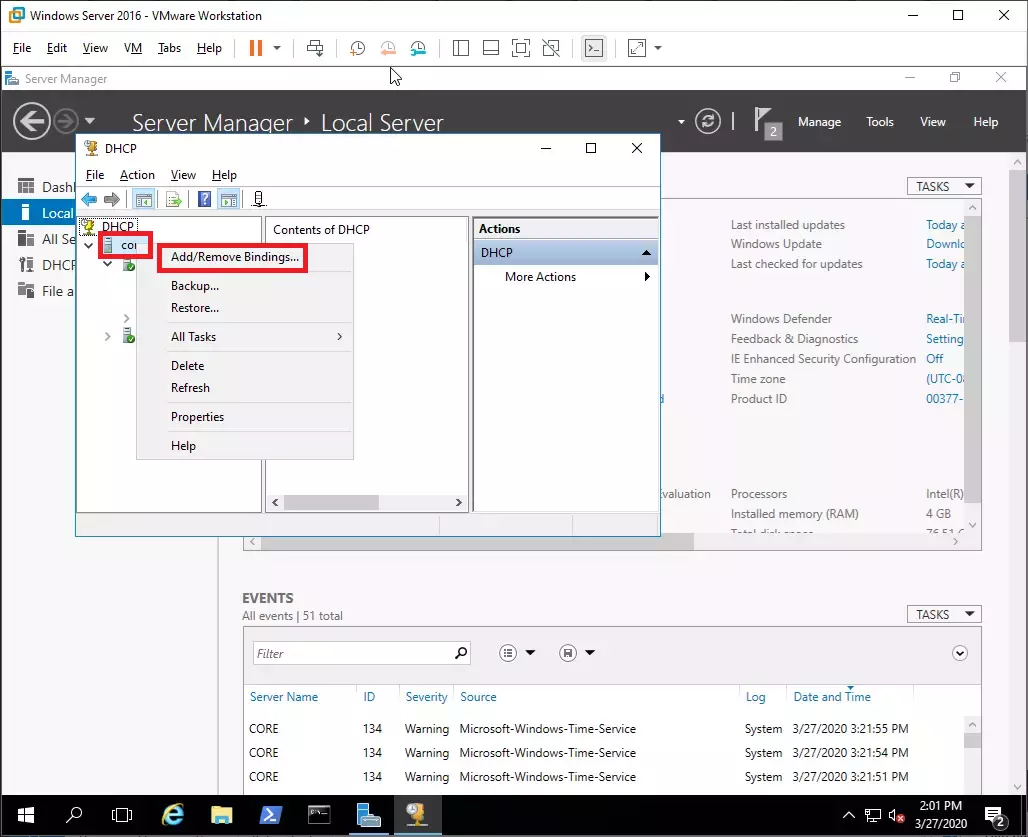
Task: Choose Restore from the context menu
Action: (195, 308)
